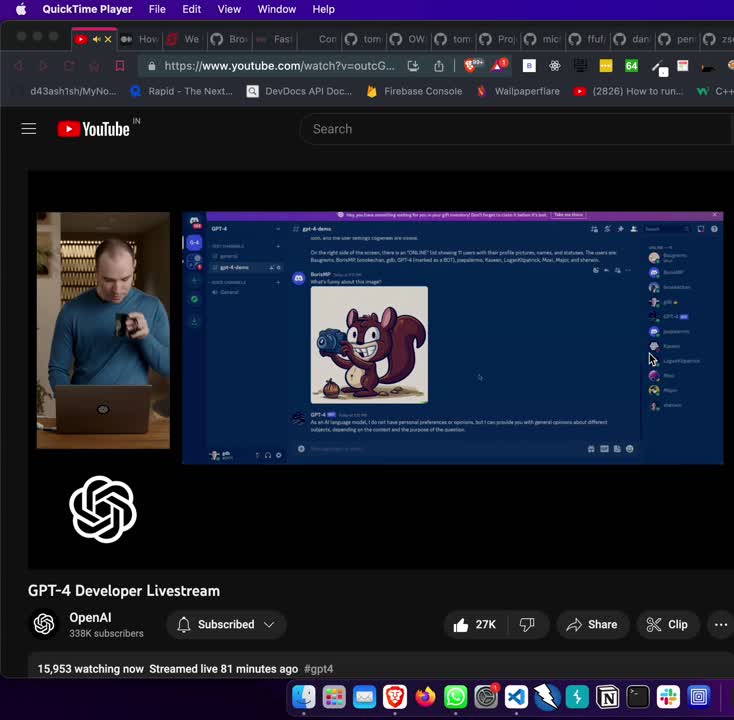Like the video with thumbs up
This screenshot has width=734, height=720.
point(474,625)
